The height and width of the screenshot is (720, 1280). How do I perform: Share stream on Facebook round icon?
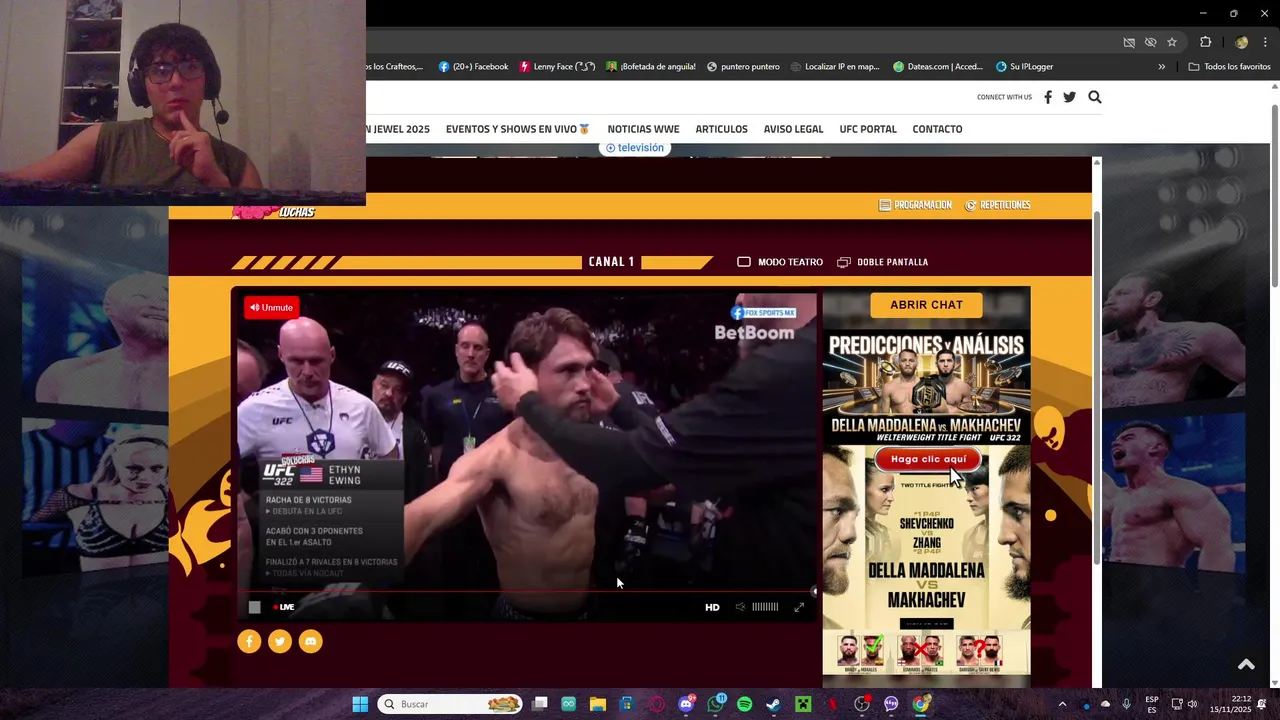(249, 641)
